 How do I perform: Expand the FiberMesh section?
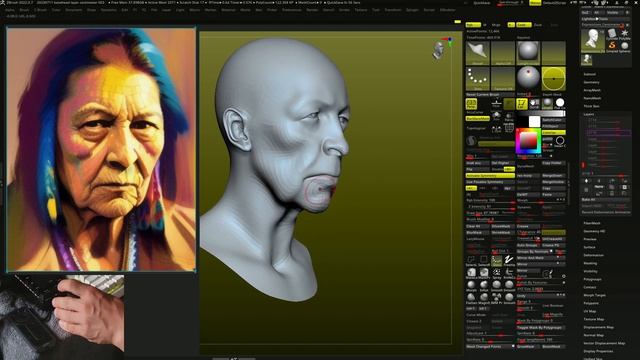tap(592, 223)
